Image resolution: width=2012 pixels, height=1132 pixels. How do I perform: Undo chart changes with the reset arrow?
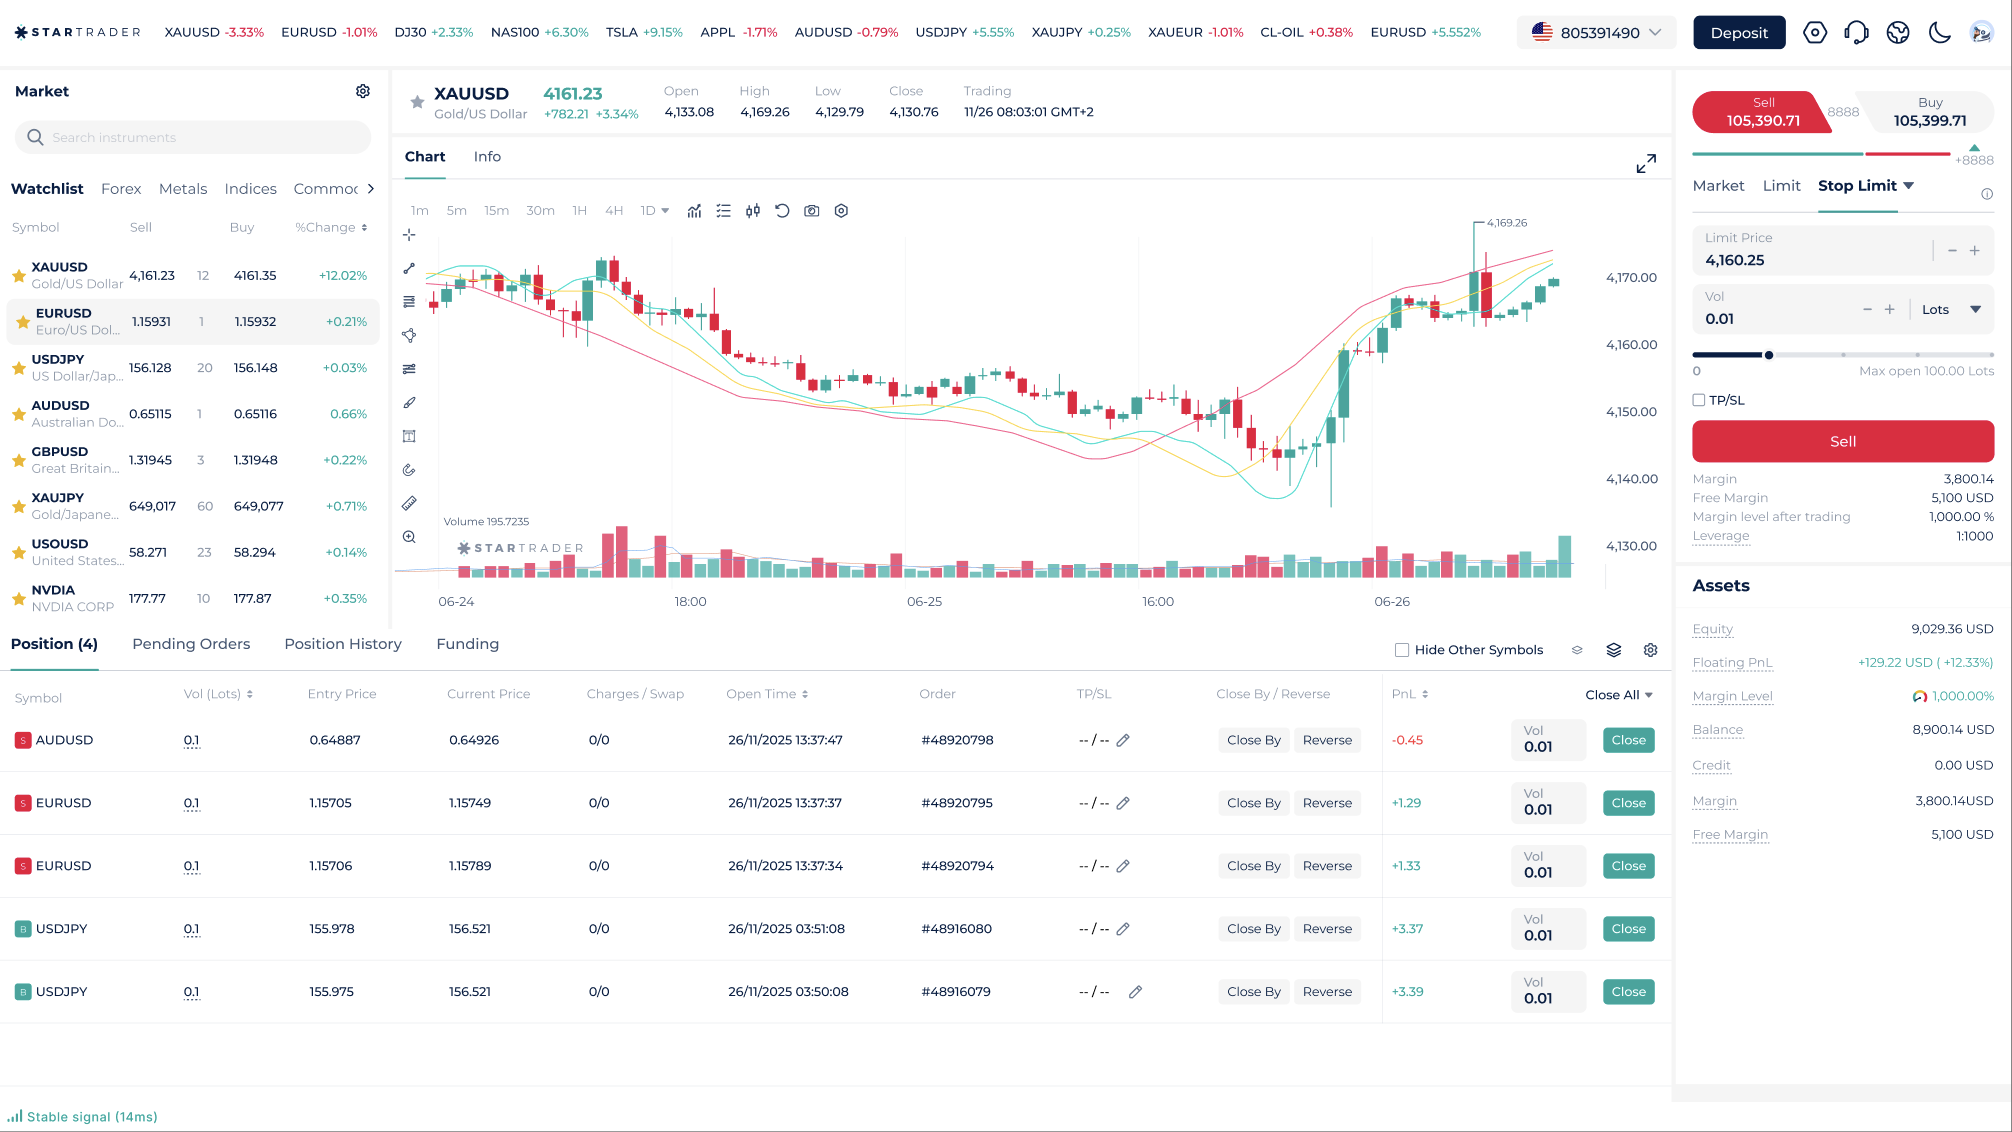click(x=783, y=210)
